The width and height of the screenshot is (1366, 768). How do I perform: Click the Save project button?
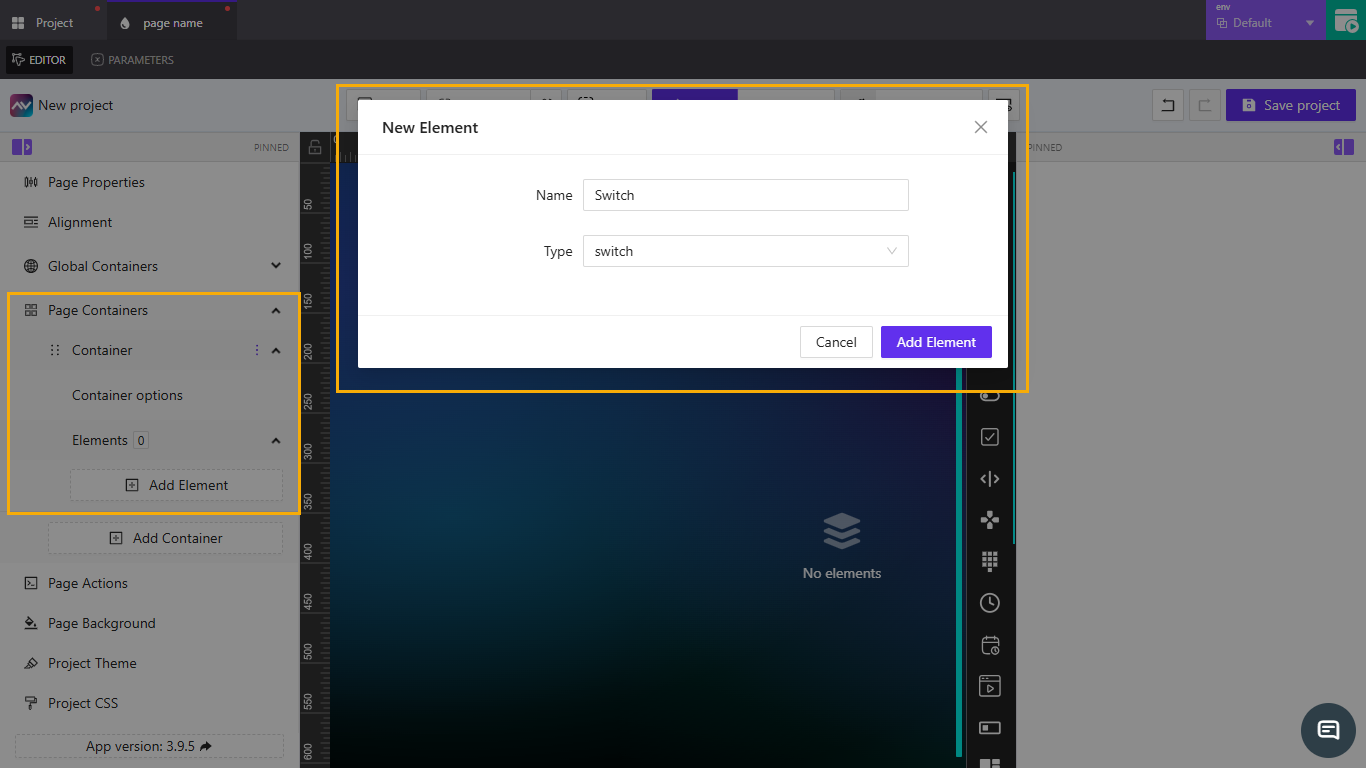(1290, 105)
